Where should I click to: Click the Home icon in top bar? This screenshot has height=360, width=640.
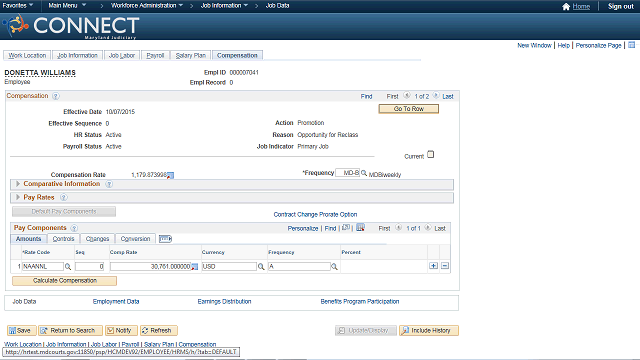pos(566,7)
